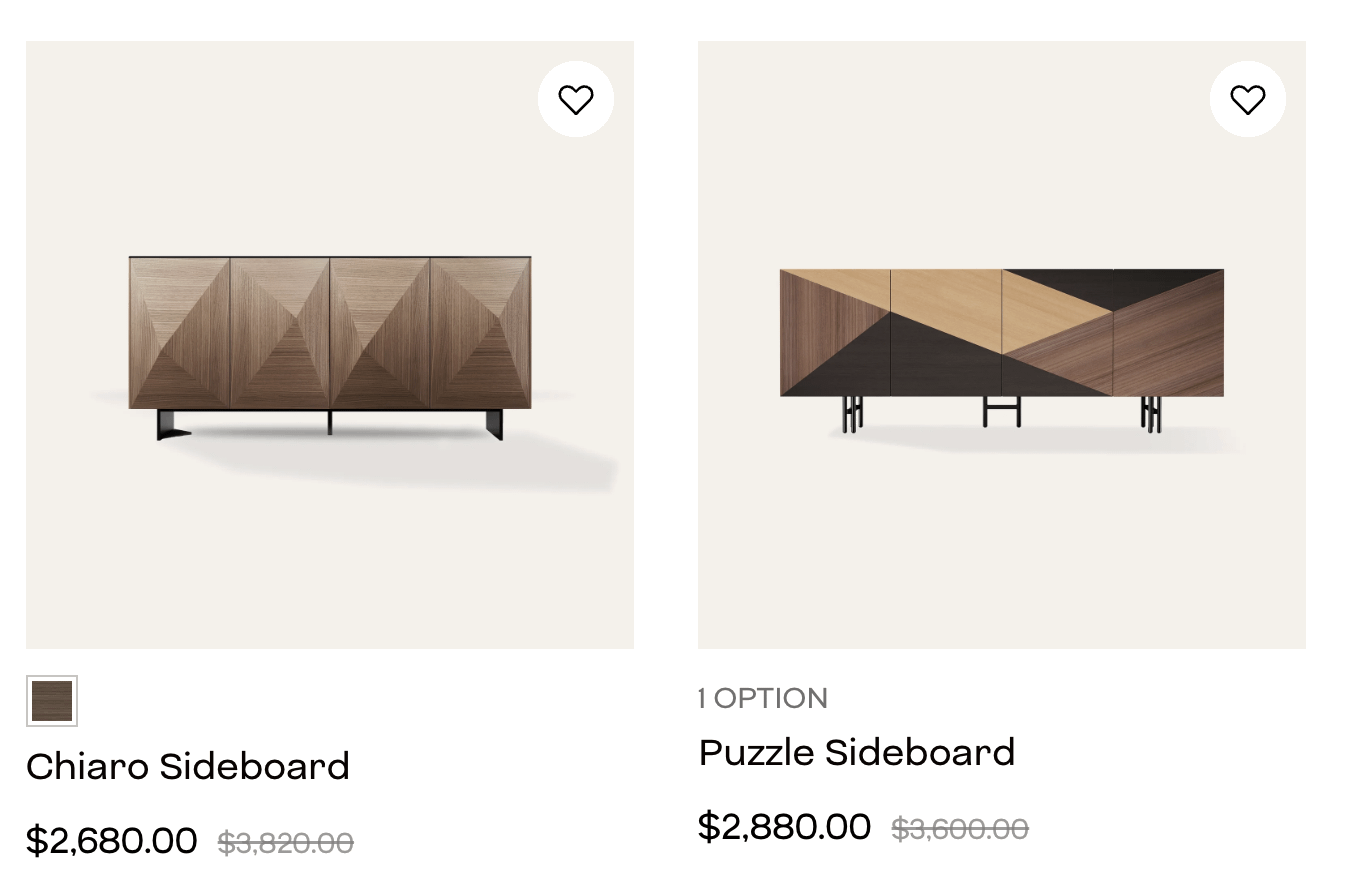Viewport: 1366px width, 876px height.
Task: Click the Chiaro sideboard's black left leg
Action: pos(170,424)
